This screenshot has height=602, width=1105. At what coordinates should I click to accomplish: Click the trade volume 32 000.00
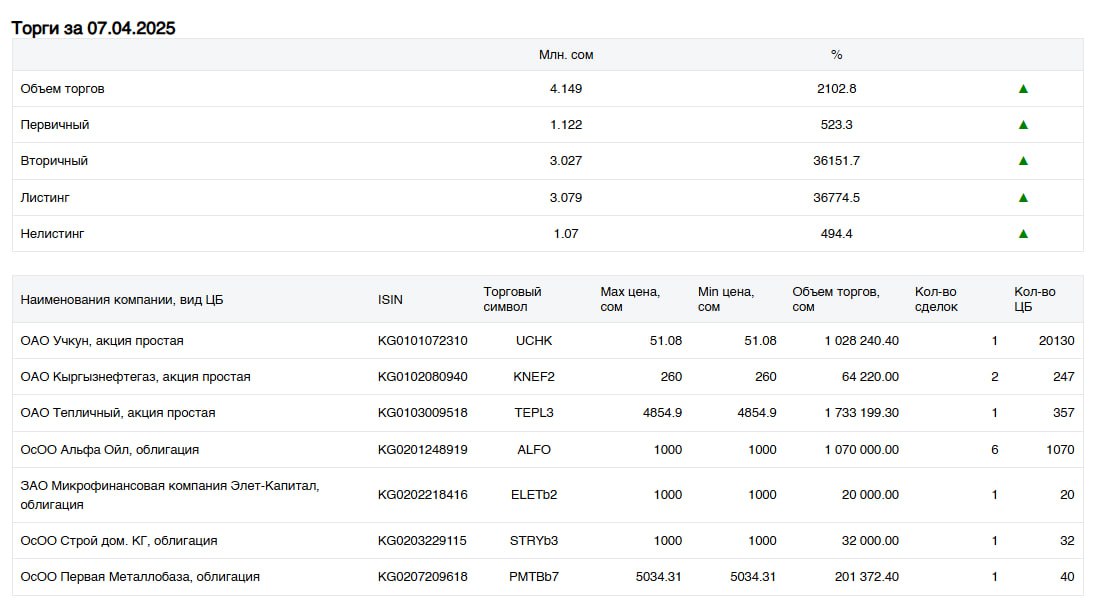[870, 541]
